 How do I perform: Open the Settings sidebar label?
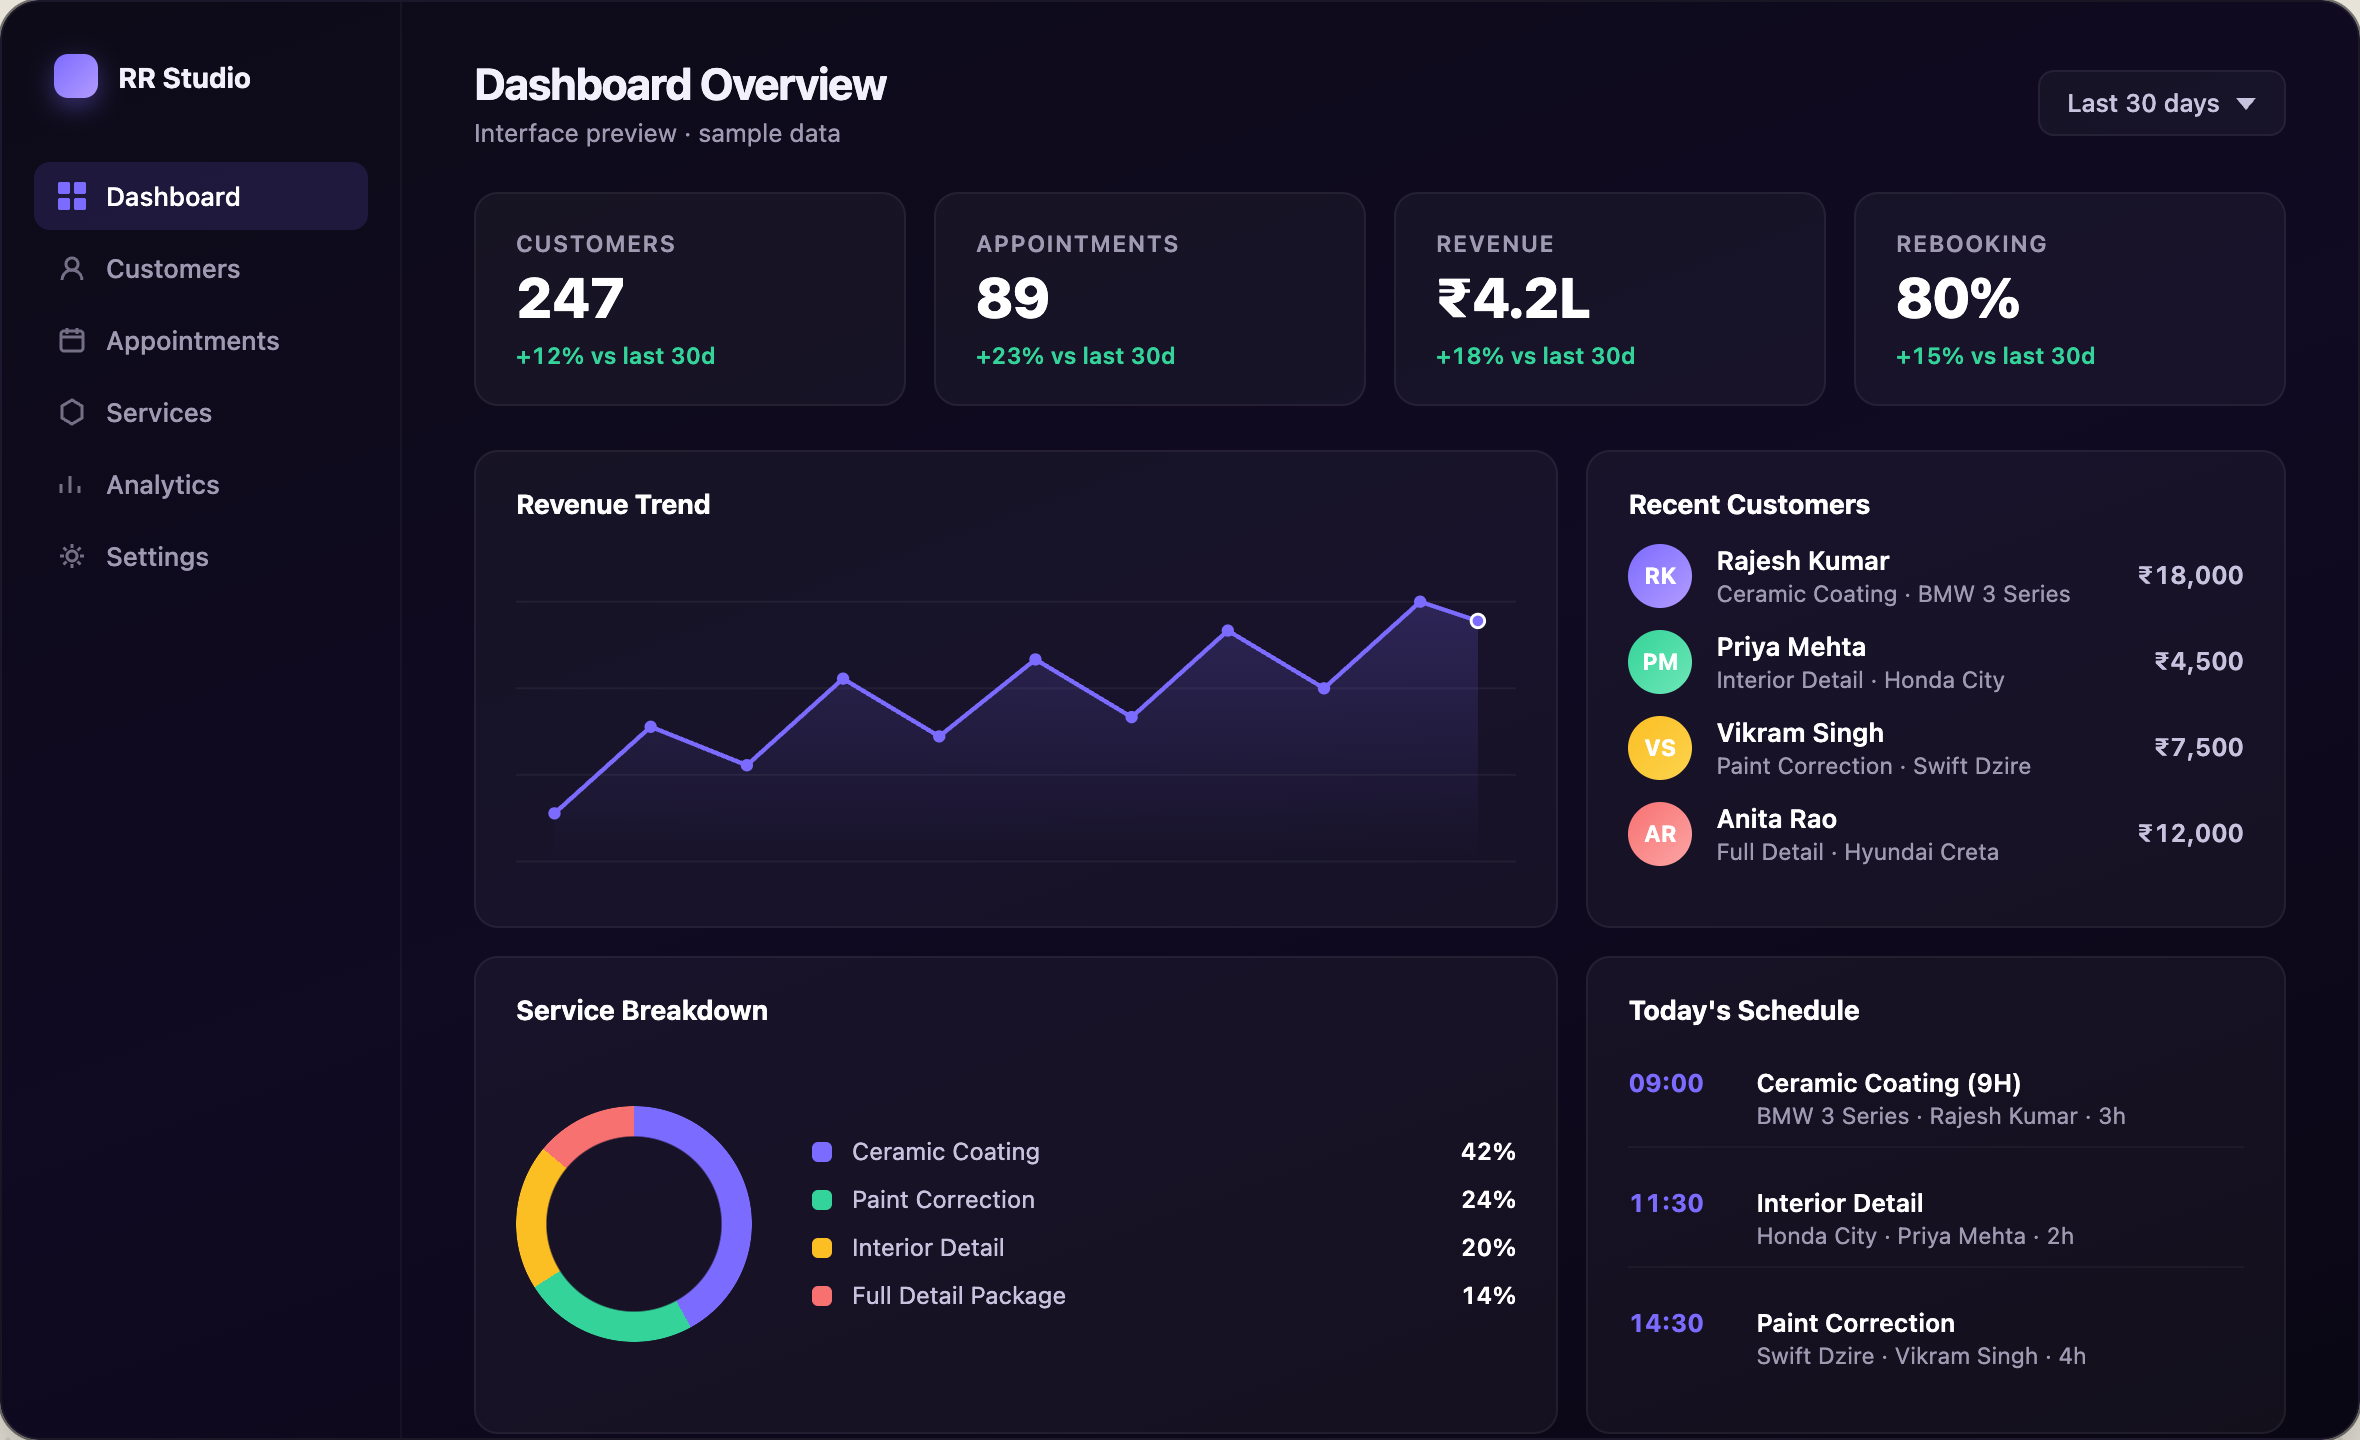(x=158, y=557)
